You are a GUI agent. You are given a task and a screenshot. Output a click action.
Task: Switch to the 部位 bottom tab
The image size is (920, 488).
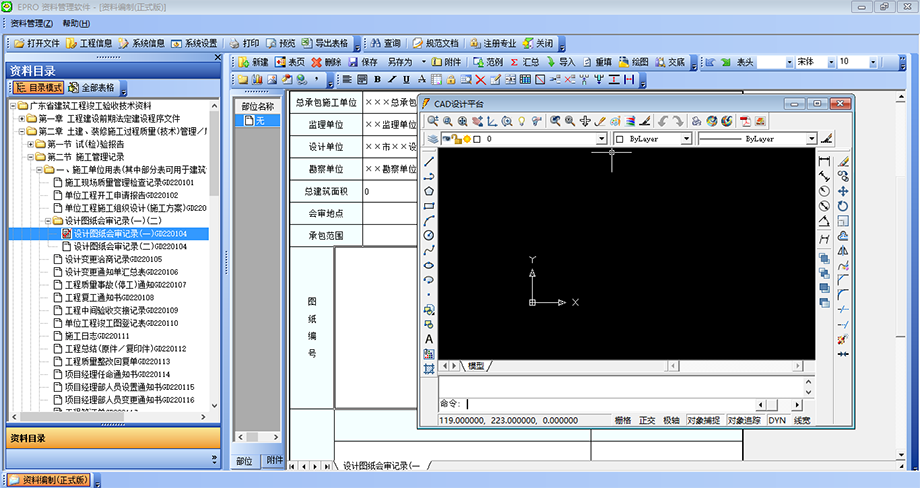pos(244,461)
